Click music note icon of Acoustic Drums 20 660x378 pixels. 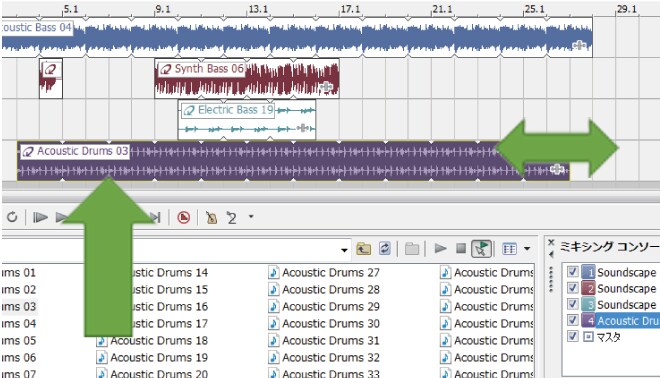(x=101, y=373)
